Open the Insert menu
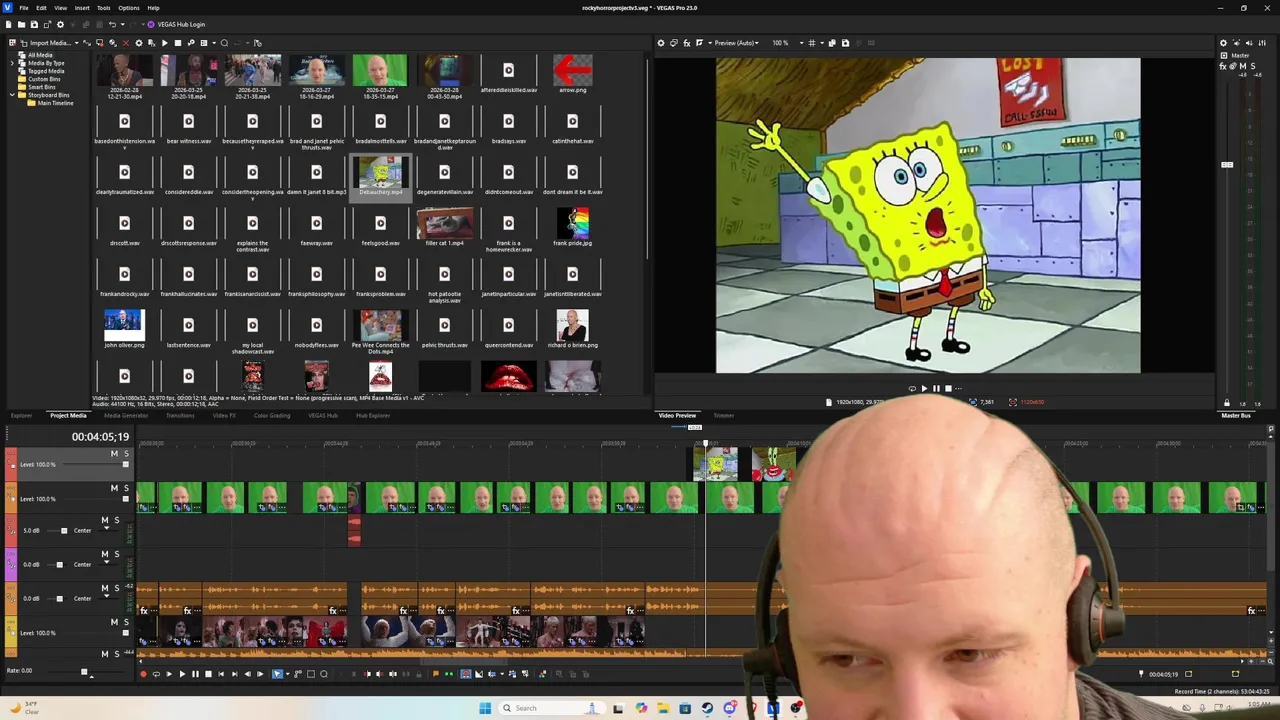This screenshot has height=720, width=1280. pyautogui.click(x=82, y=8)
